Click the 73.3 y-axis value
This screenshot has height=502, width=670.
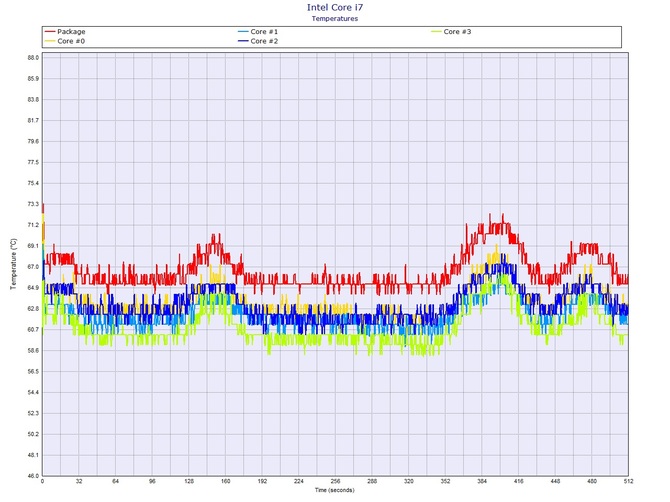pos(33,204)
